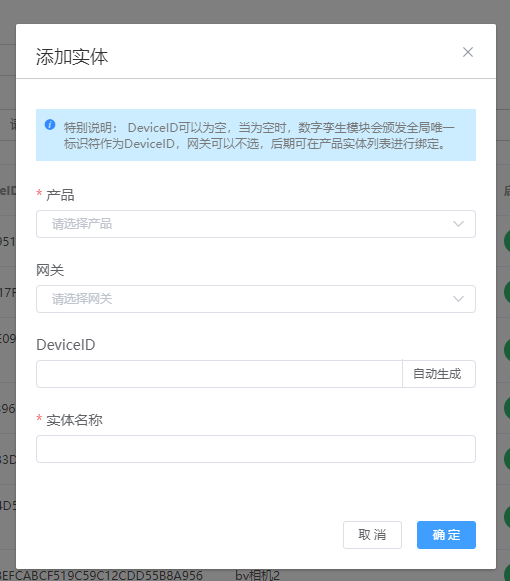Click the 网关 field label
The image size is (510, 581).
pos(50,270)
